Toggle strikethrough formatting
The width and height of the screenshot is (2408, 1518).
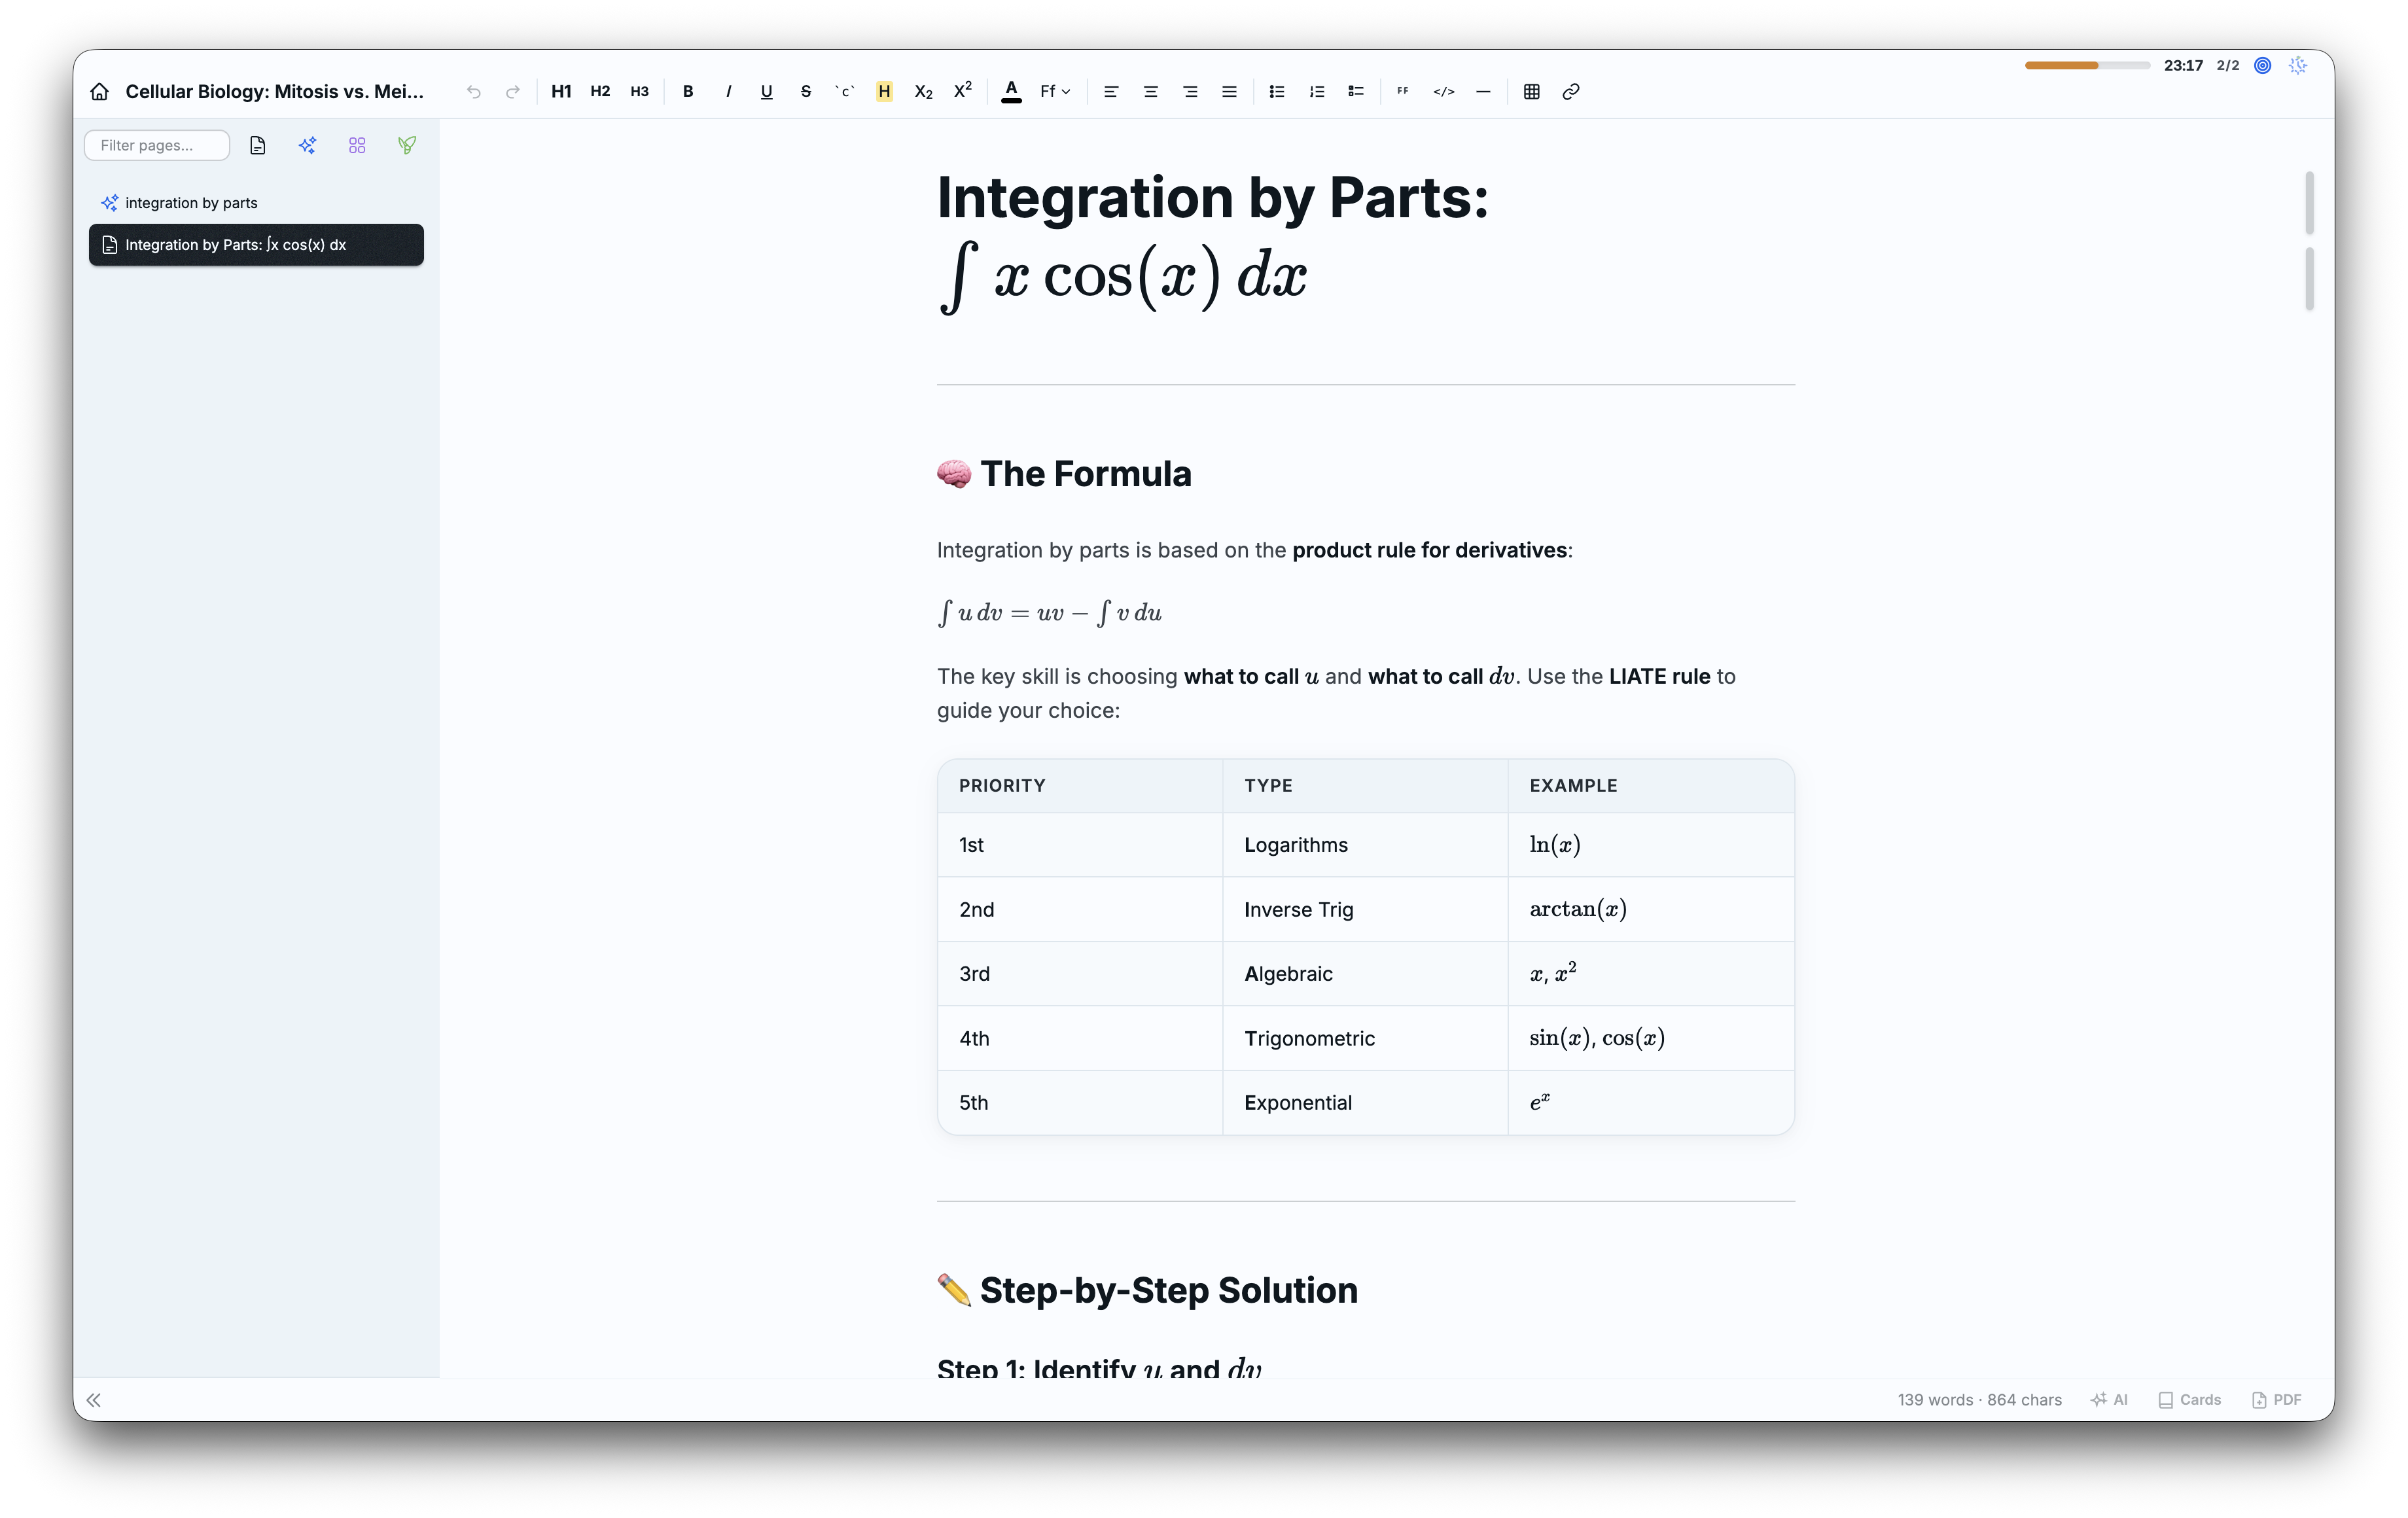(806, 91)
